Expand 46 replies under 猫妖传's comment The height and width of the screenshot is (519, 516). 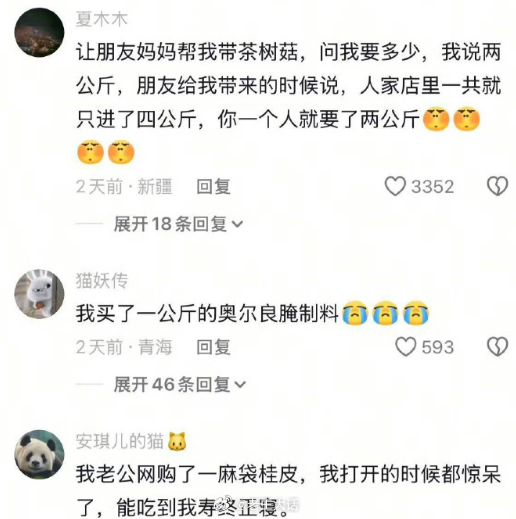(x=179, y=384)
